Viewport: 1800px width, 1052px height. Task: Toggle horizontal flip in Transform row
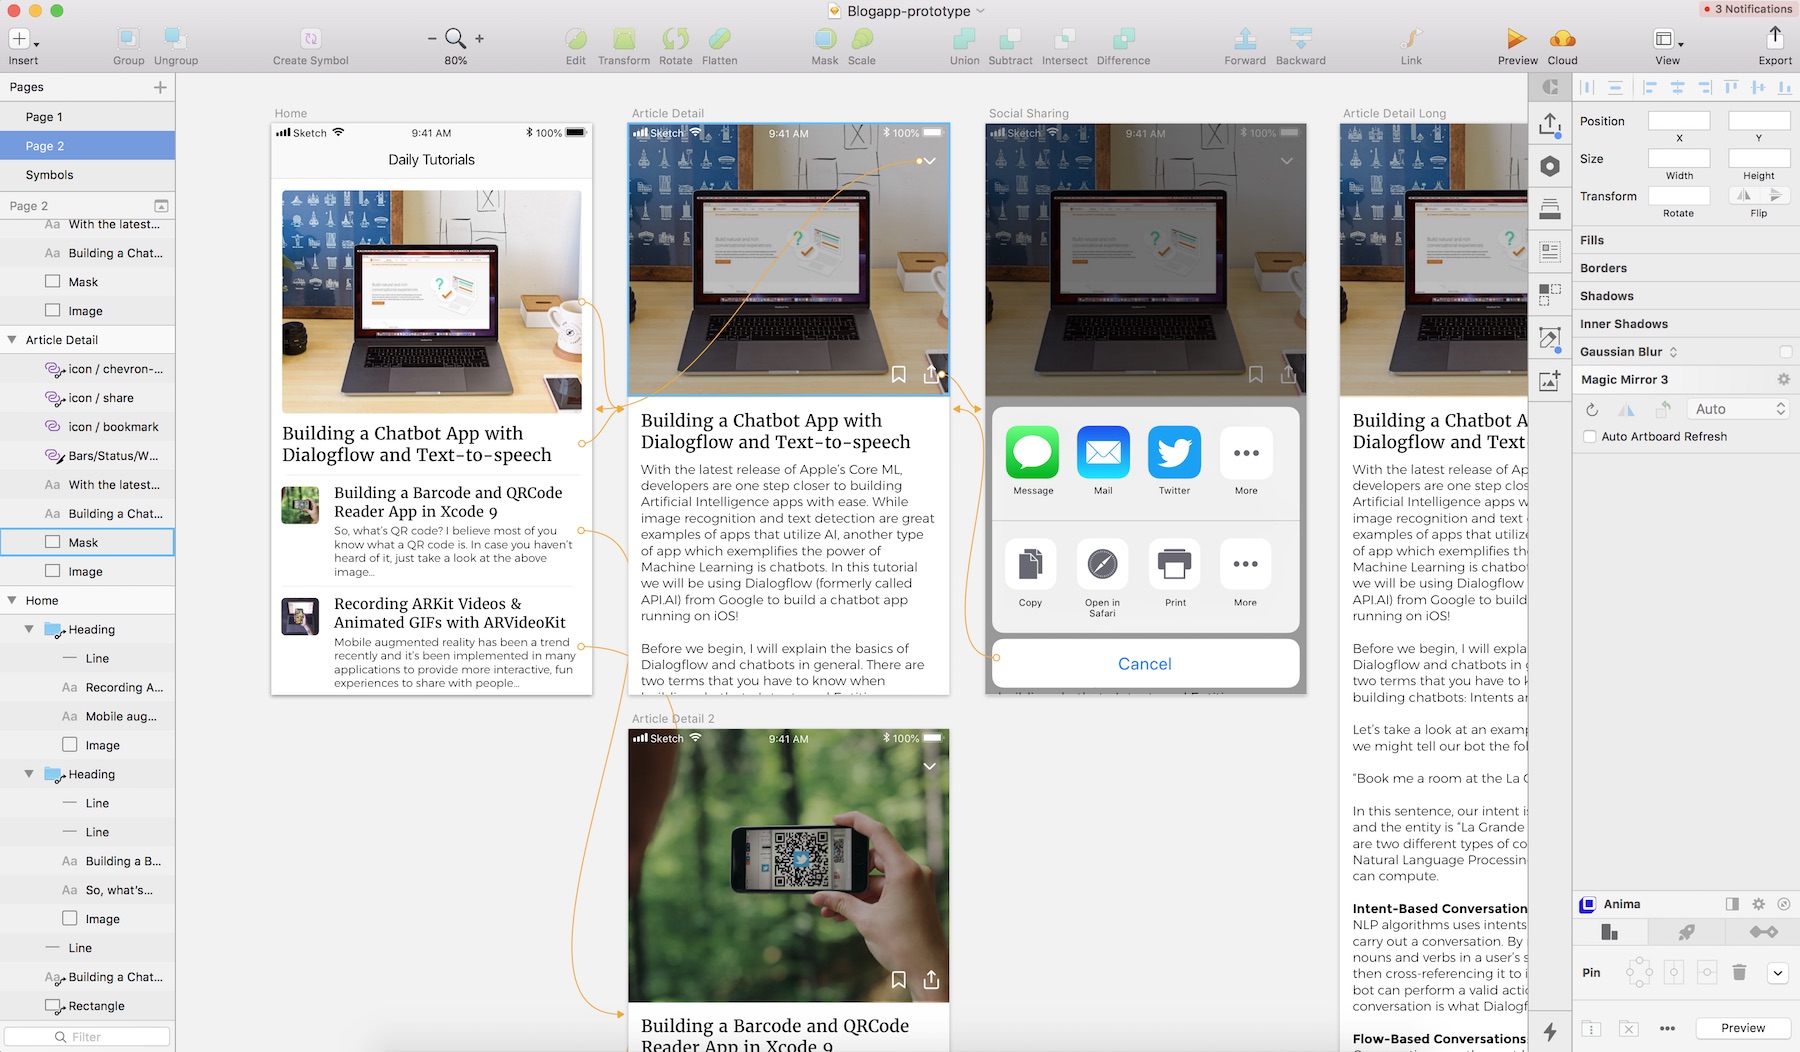(x=1744, y=196)
